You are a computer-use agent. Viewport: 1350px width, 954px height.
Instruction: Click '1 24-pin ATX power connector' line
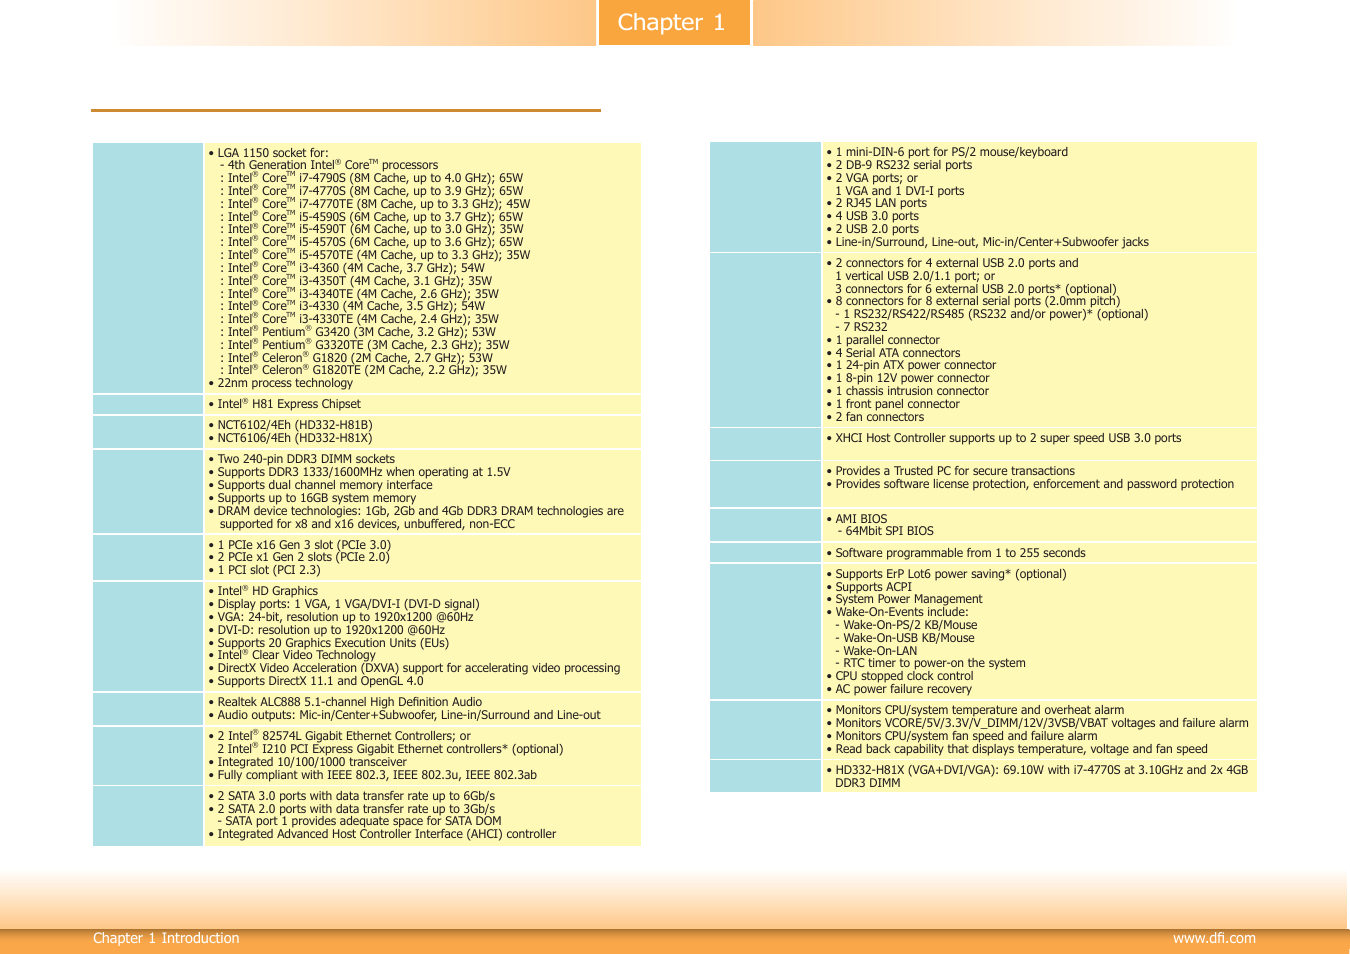911,365
